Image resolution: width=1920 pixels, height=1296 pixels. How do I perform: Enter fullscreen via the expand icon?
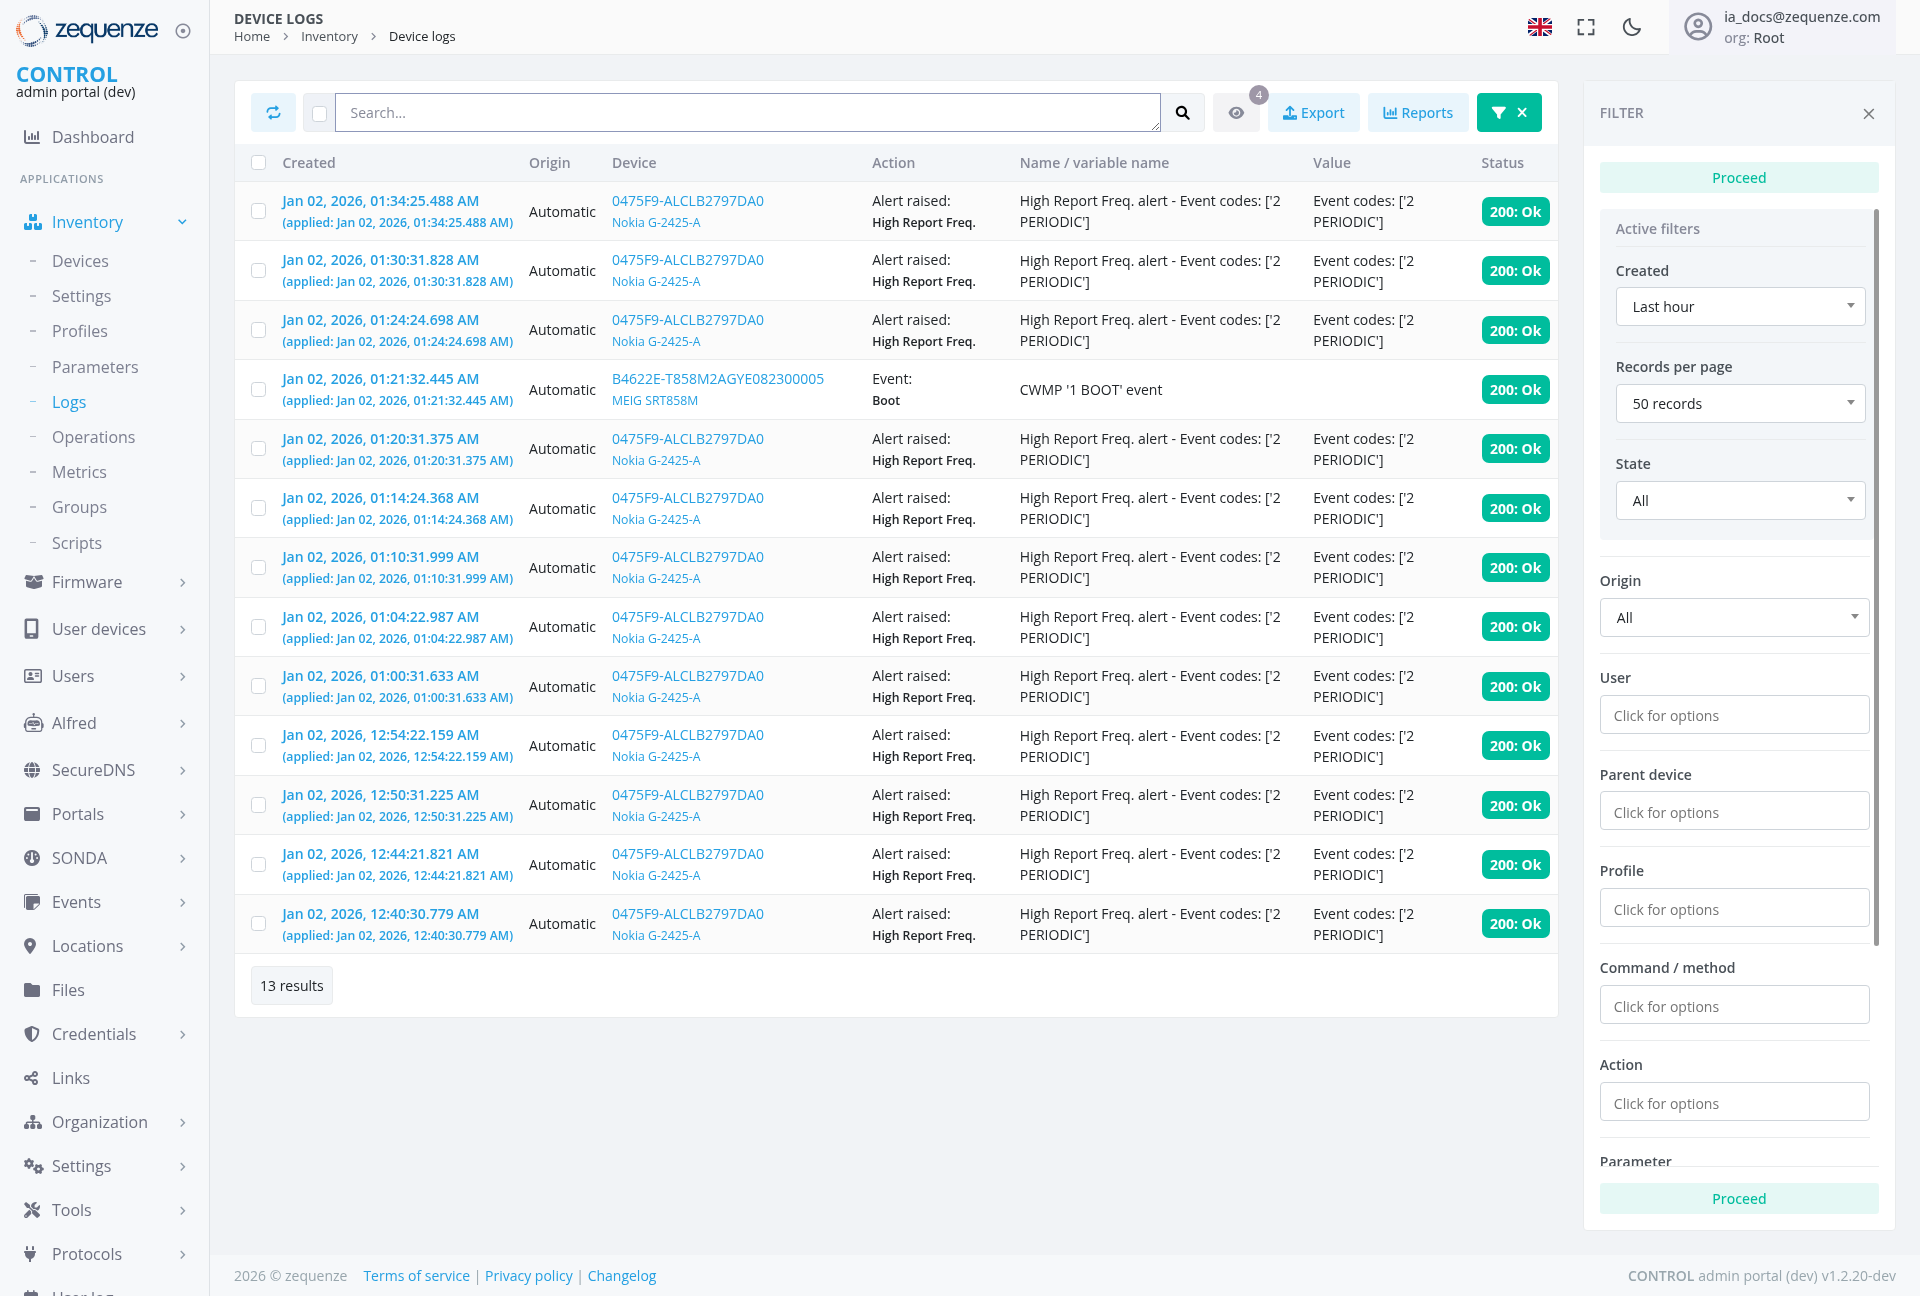coord(1585,27)
